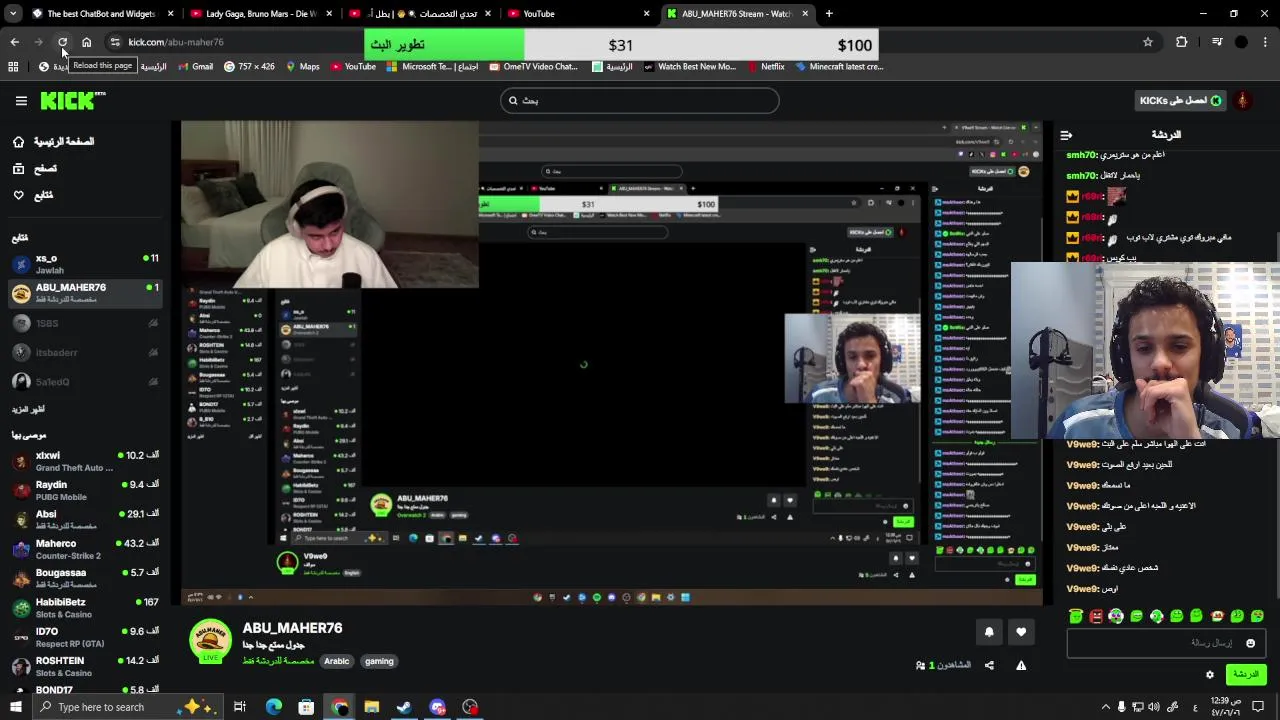Collapse the chat panel arrow icon
The height and width of the screenshot is (720, 1280).
coord(1066,135)
